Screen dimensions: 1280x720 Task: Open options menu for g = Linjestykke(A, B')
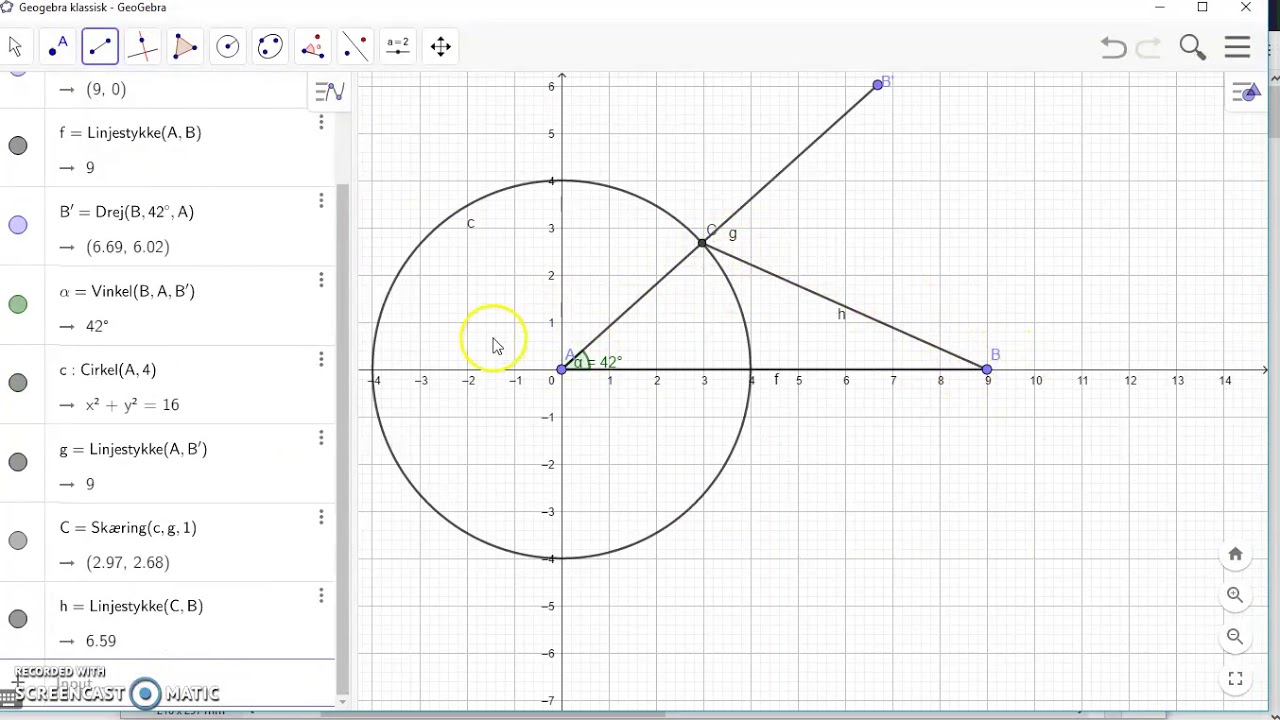[x=321, y=438]
